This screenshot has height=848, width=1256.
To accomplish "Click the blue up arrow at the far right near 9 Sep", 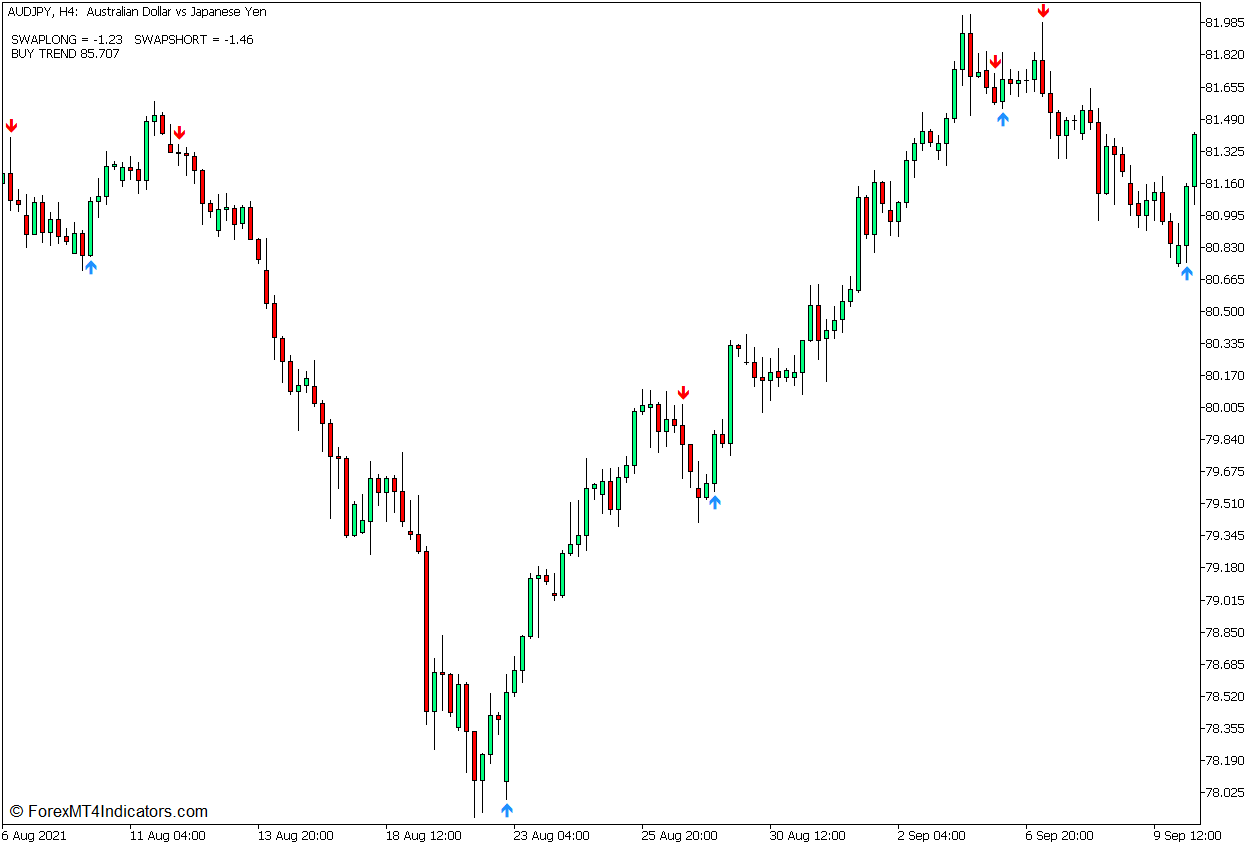I will coord(1186,271).
